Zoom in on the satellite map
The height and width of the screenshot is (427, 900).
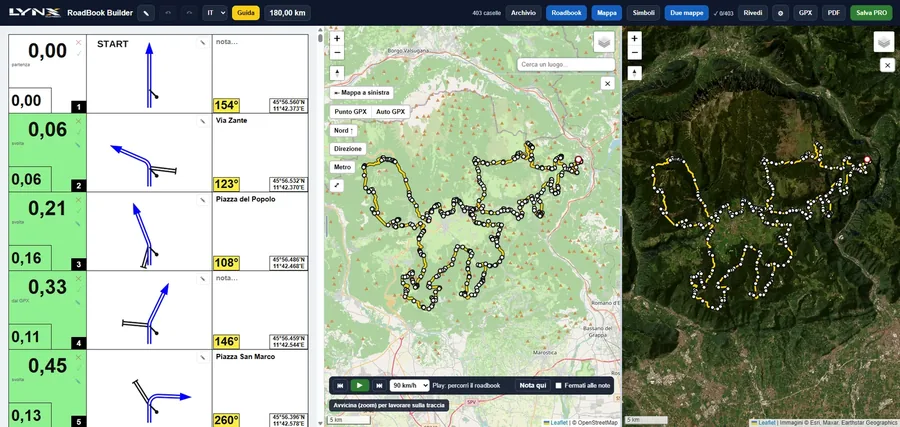[634, 38]
